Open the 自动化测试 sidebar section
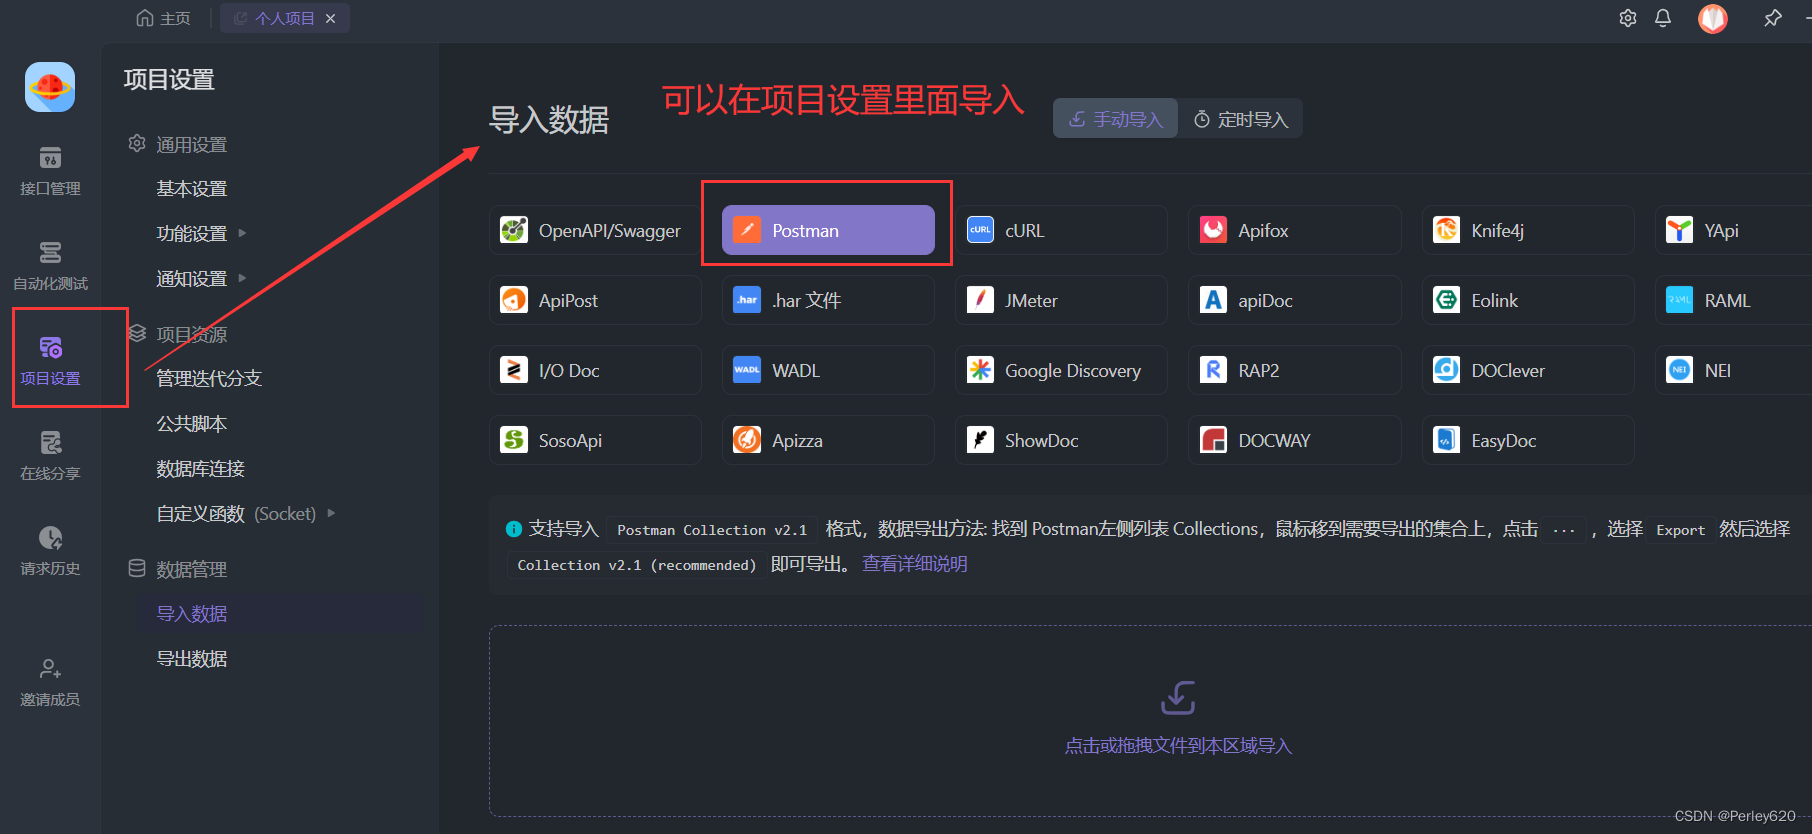1812x834 pixels. tap(50, 266)
